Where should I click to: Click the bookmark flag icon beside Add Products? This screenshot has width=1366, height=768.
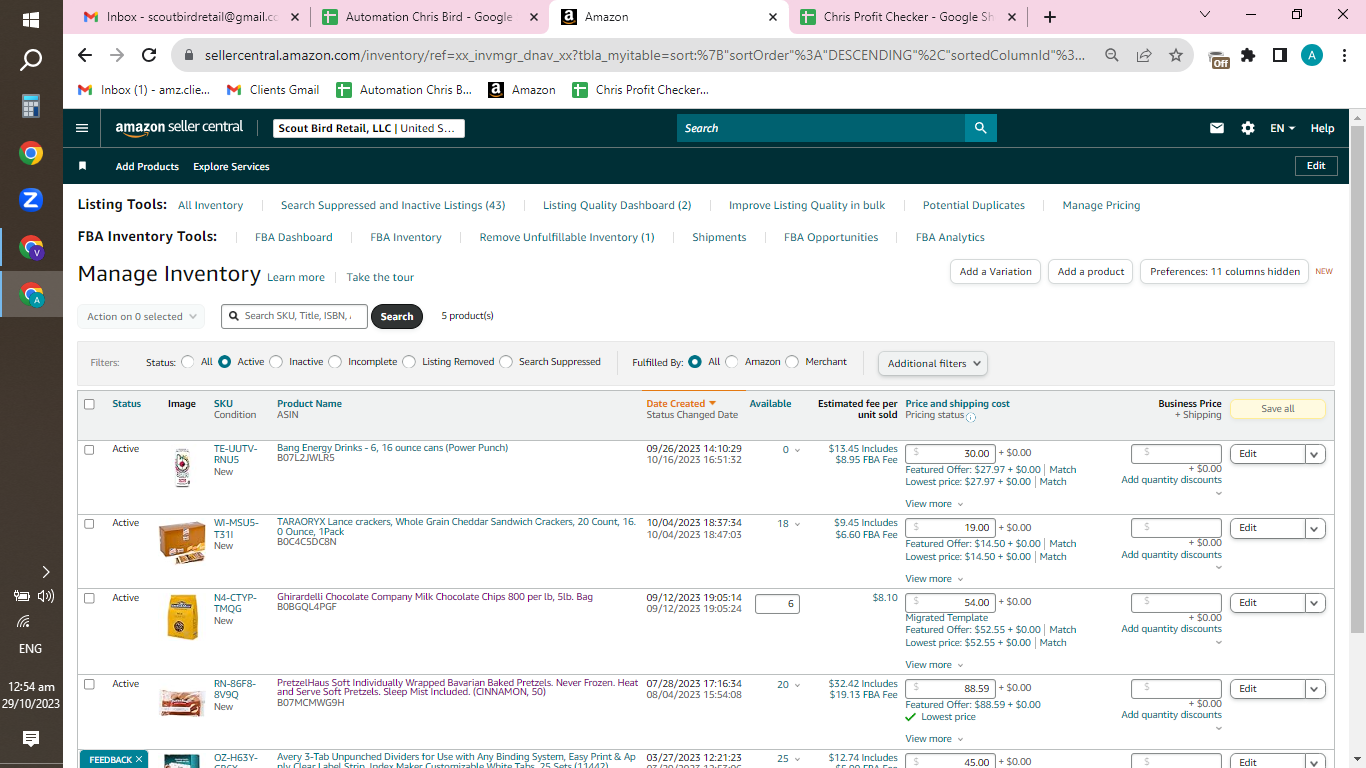point(83,166)
